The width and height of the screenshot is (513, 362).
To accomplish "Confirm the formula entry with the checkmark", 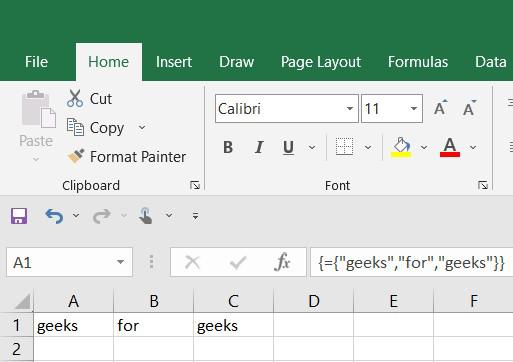I will (x=238, y=262).
